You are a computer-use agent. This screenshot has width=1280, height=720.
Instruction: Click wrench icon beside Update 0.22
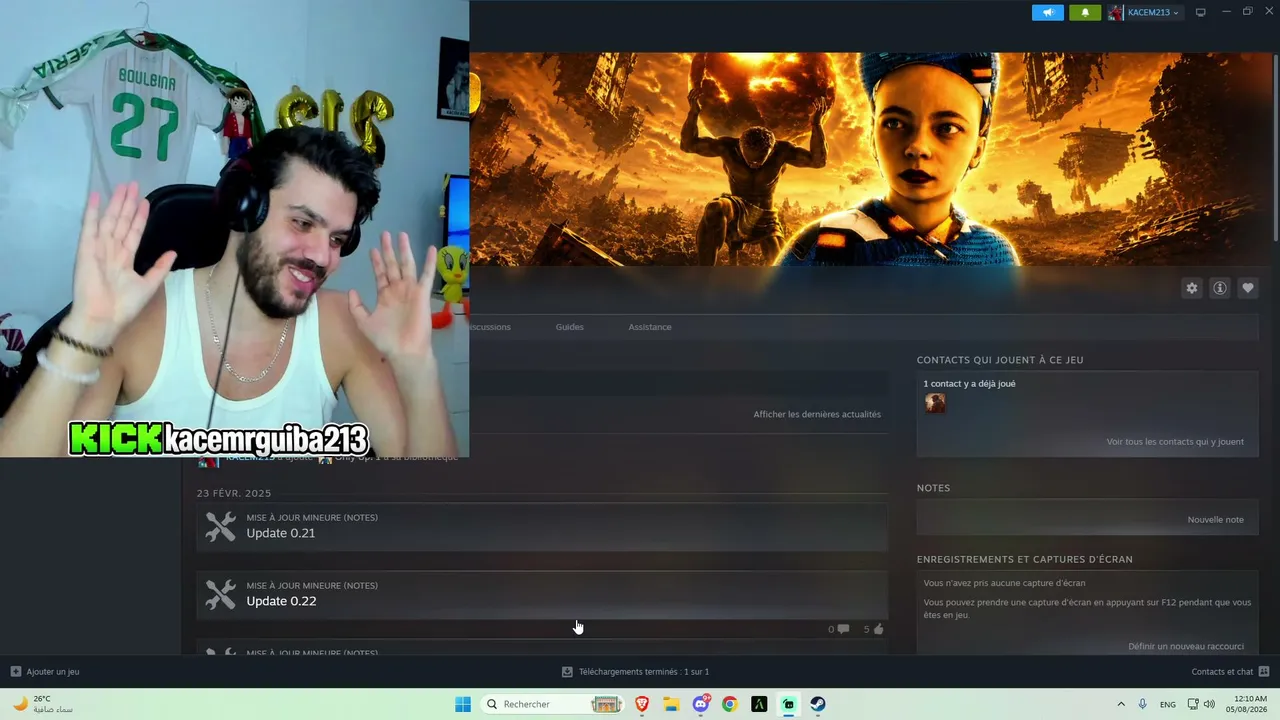click(220, 594)
